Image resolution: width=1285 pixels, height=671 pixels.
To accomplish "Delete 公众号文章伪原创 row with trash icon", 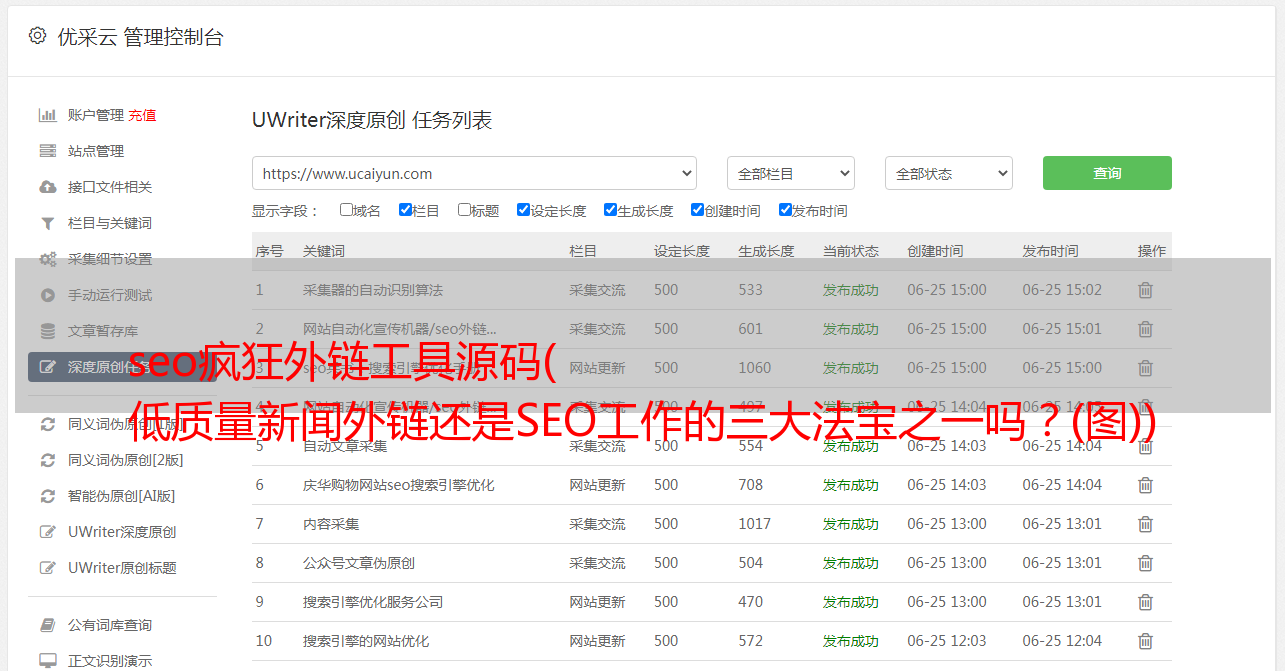I will 1145,563.
